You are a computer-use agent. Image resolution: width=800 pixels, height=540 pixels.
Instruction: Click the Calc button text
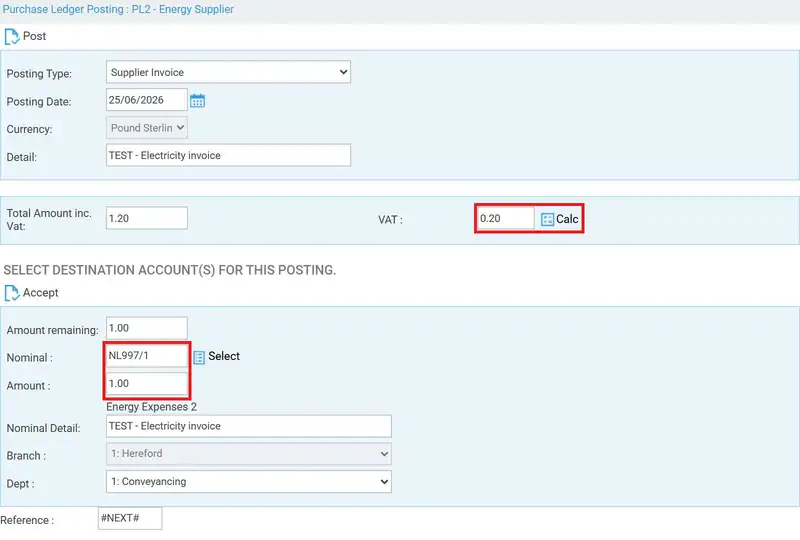pos(567,219)
